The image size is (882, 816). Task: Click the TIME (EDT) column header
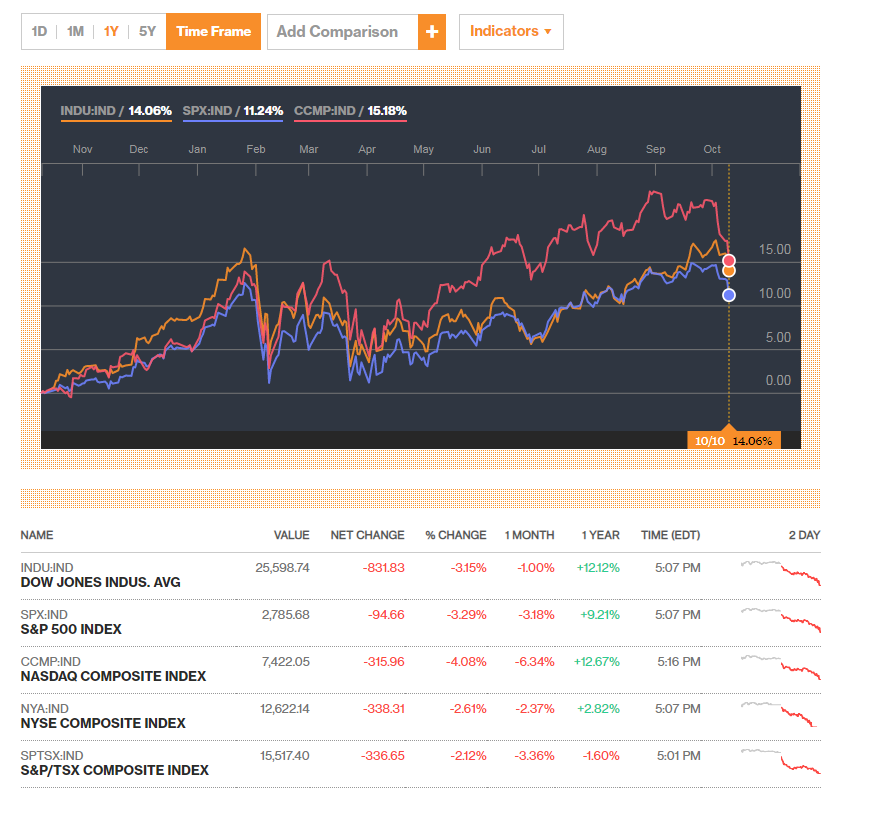pyautogui.click(x=670, y=535)
